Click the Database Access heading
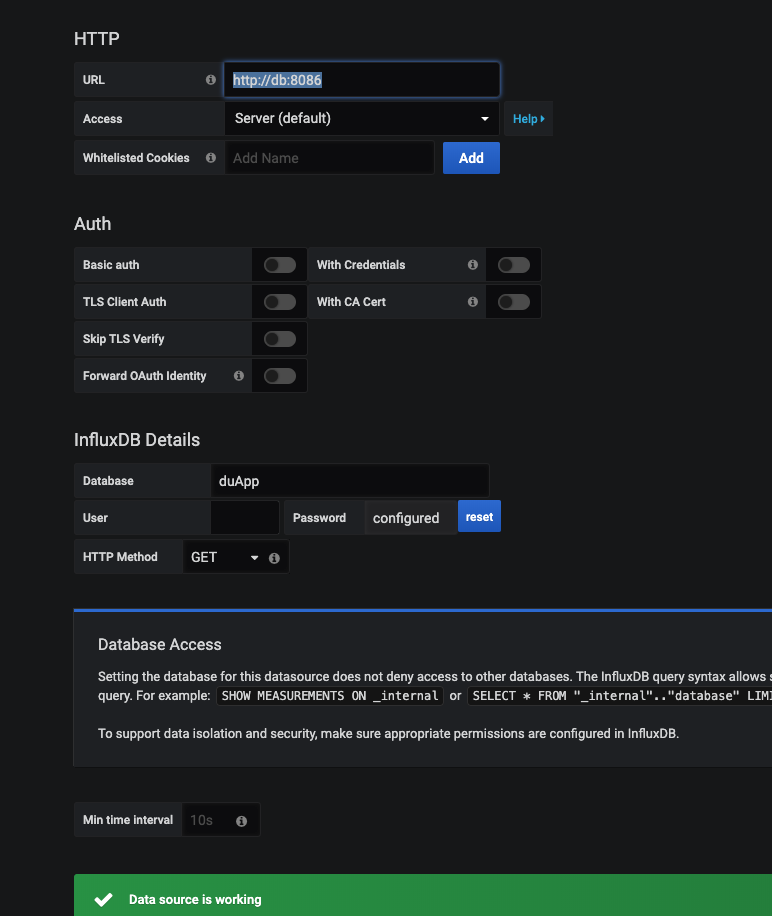 coord(159,644)
